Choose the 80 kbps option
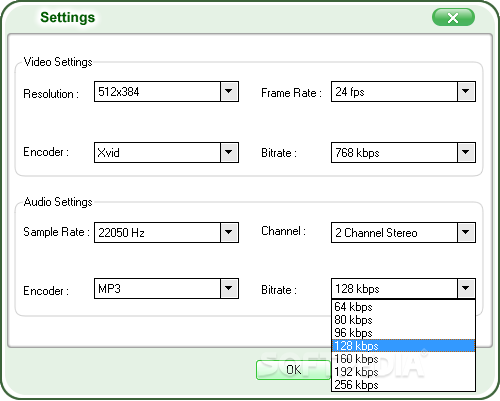The width and height of the screenshot is (500, 401). click(403, 320)
